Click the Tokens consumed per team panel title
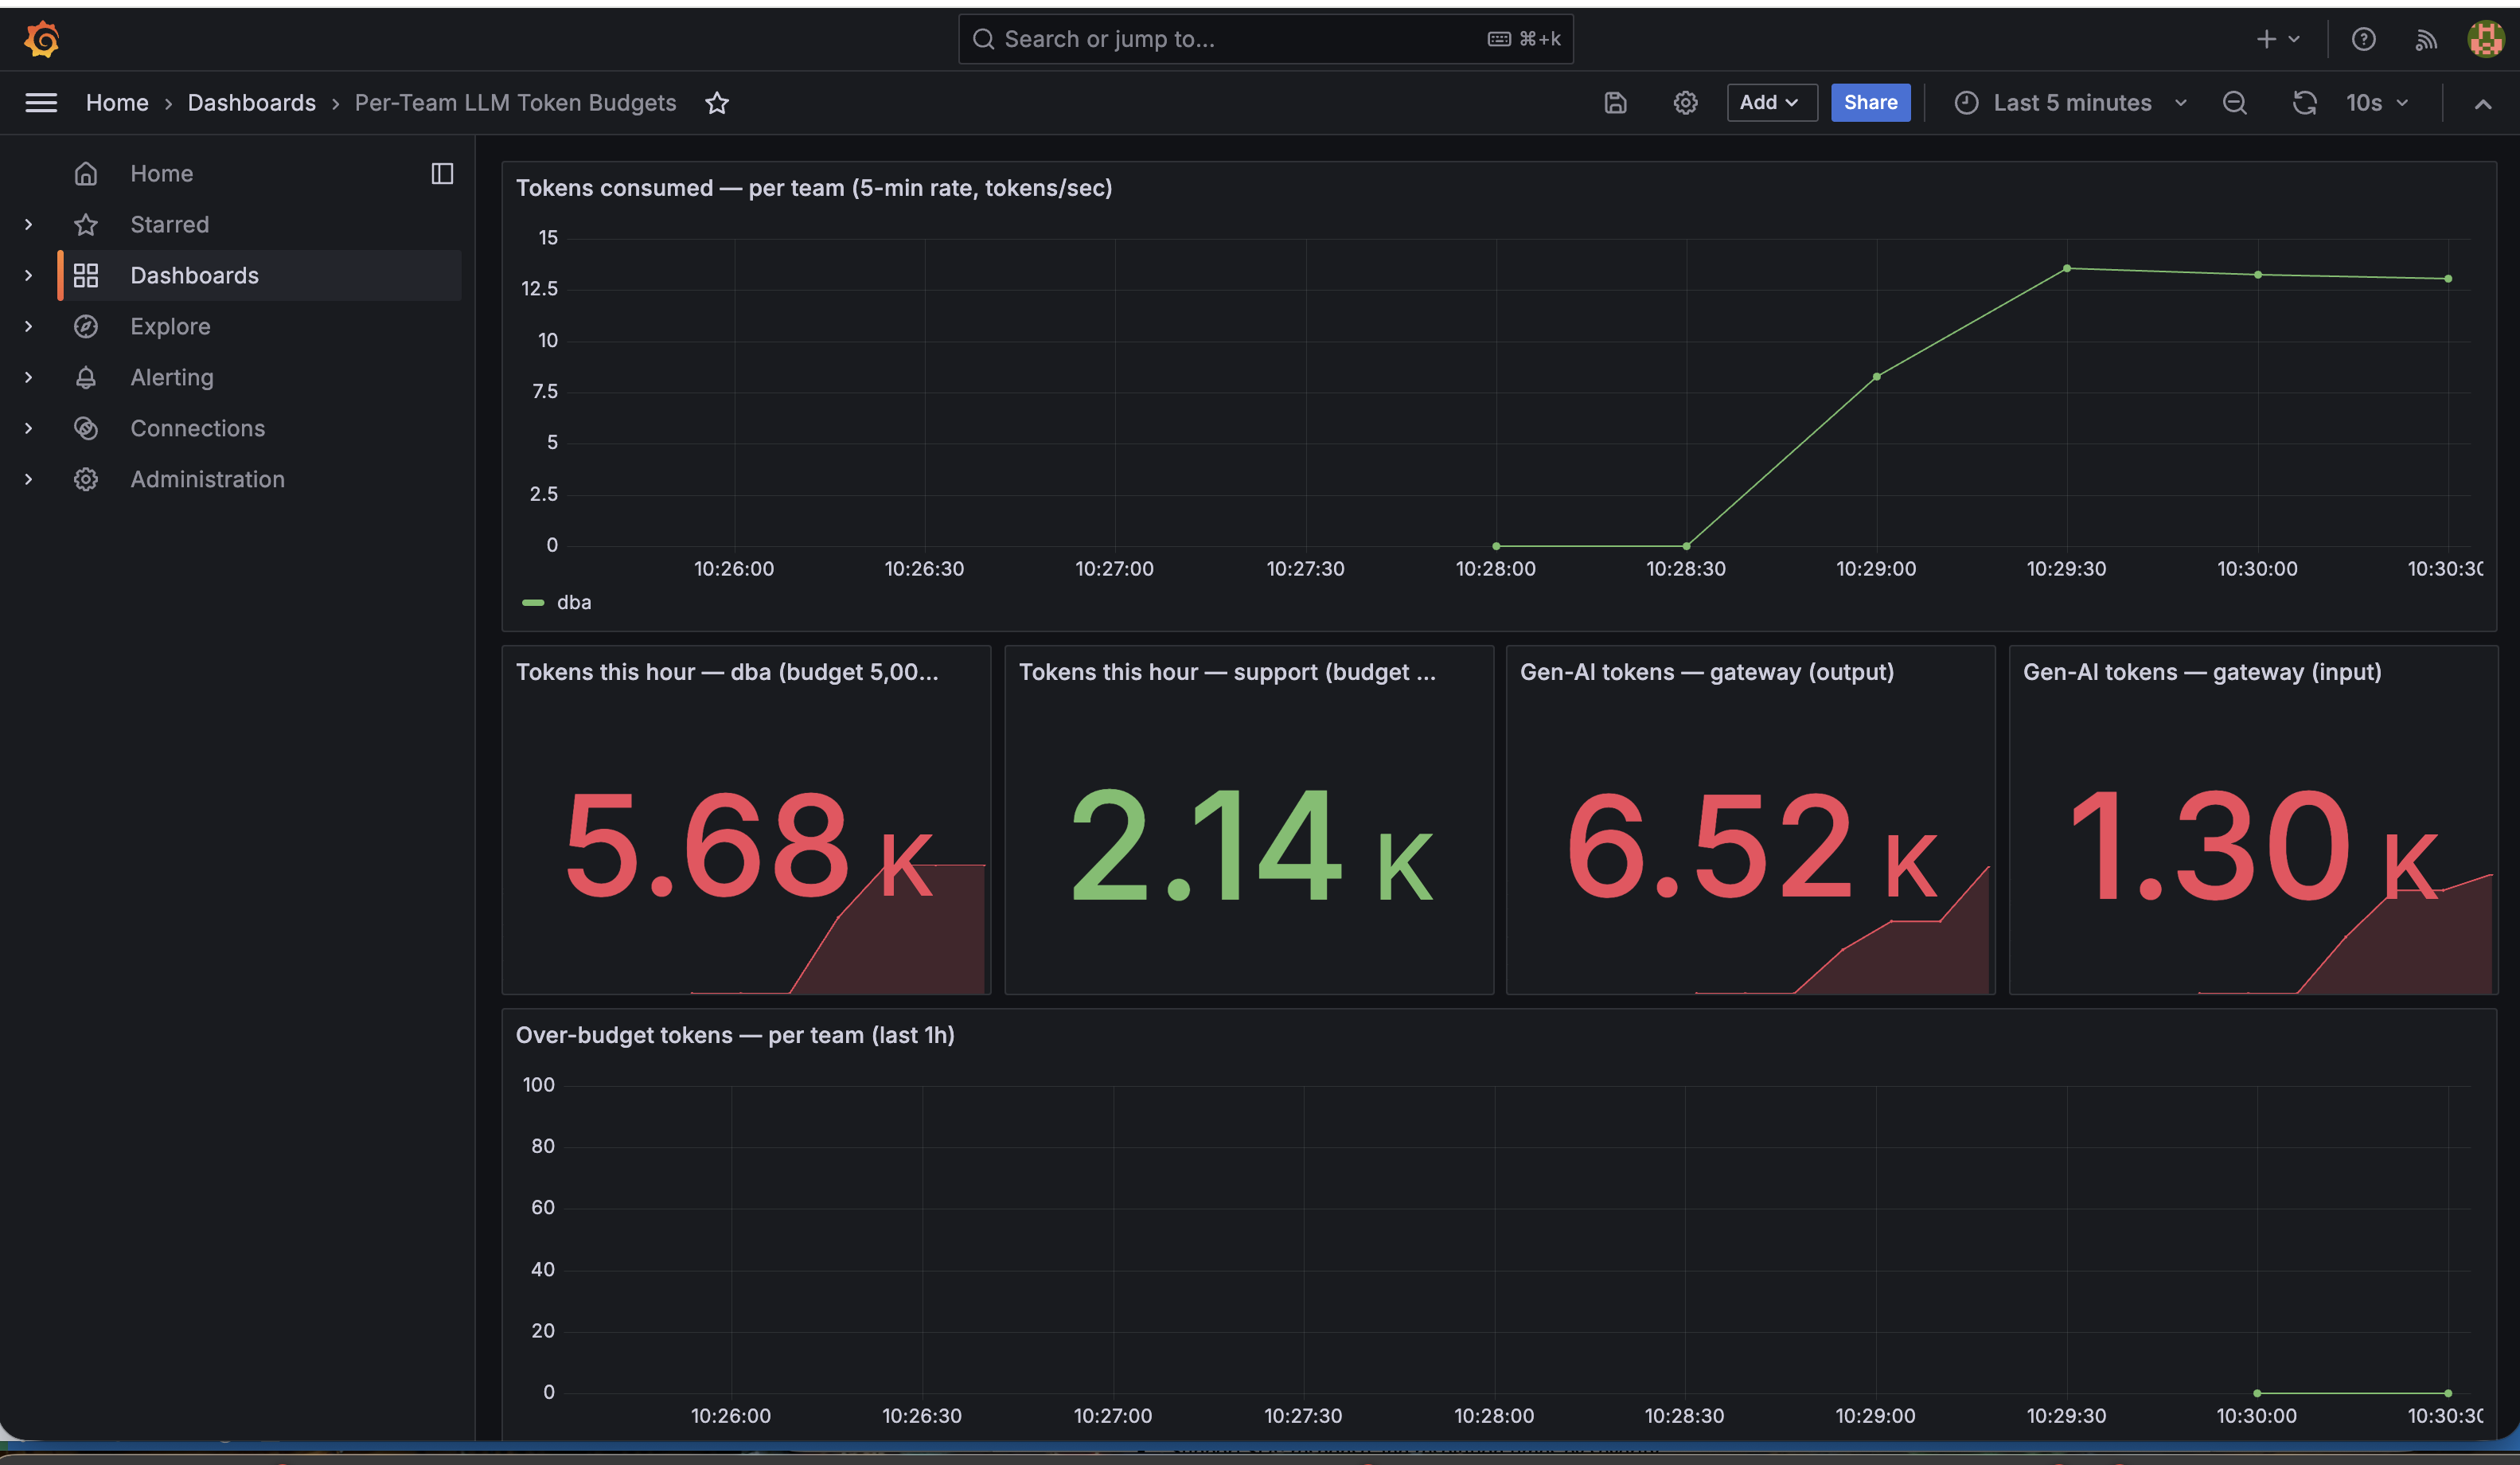 tap(813, 188)
